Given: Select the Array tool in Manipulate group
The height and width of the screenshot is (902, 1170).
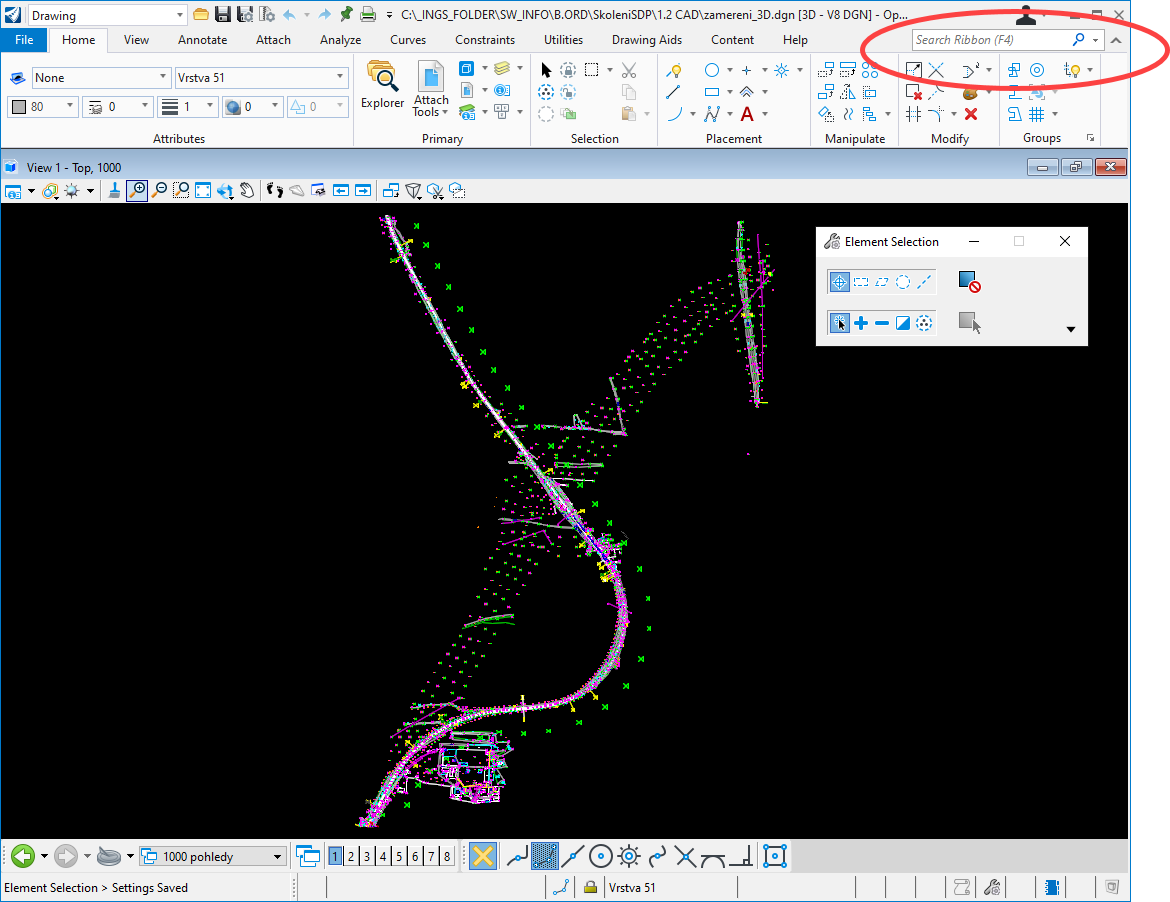Looking at the screenshot, I should tap(870, 70).
